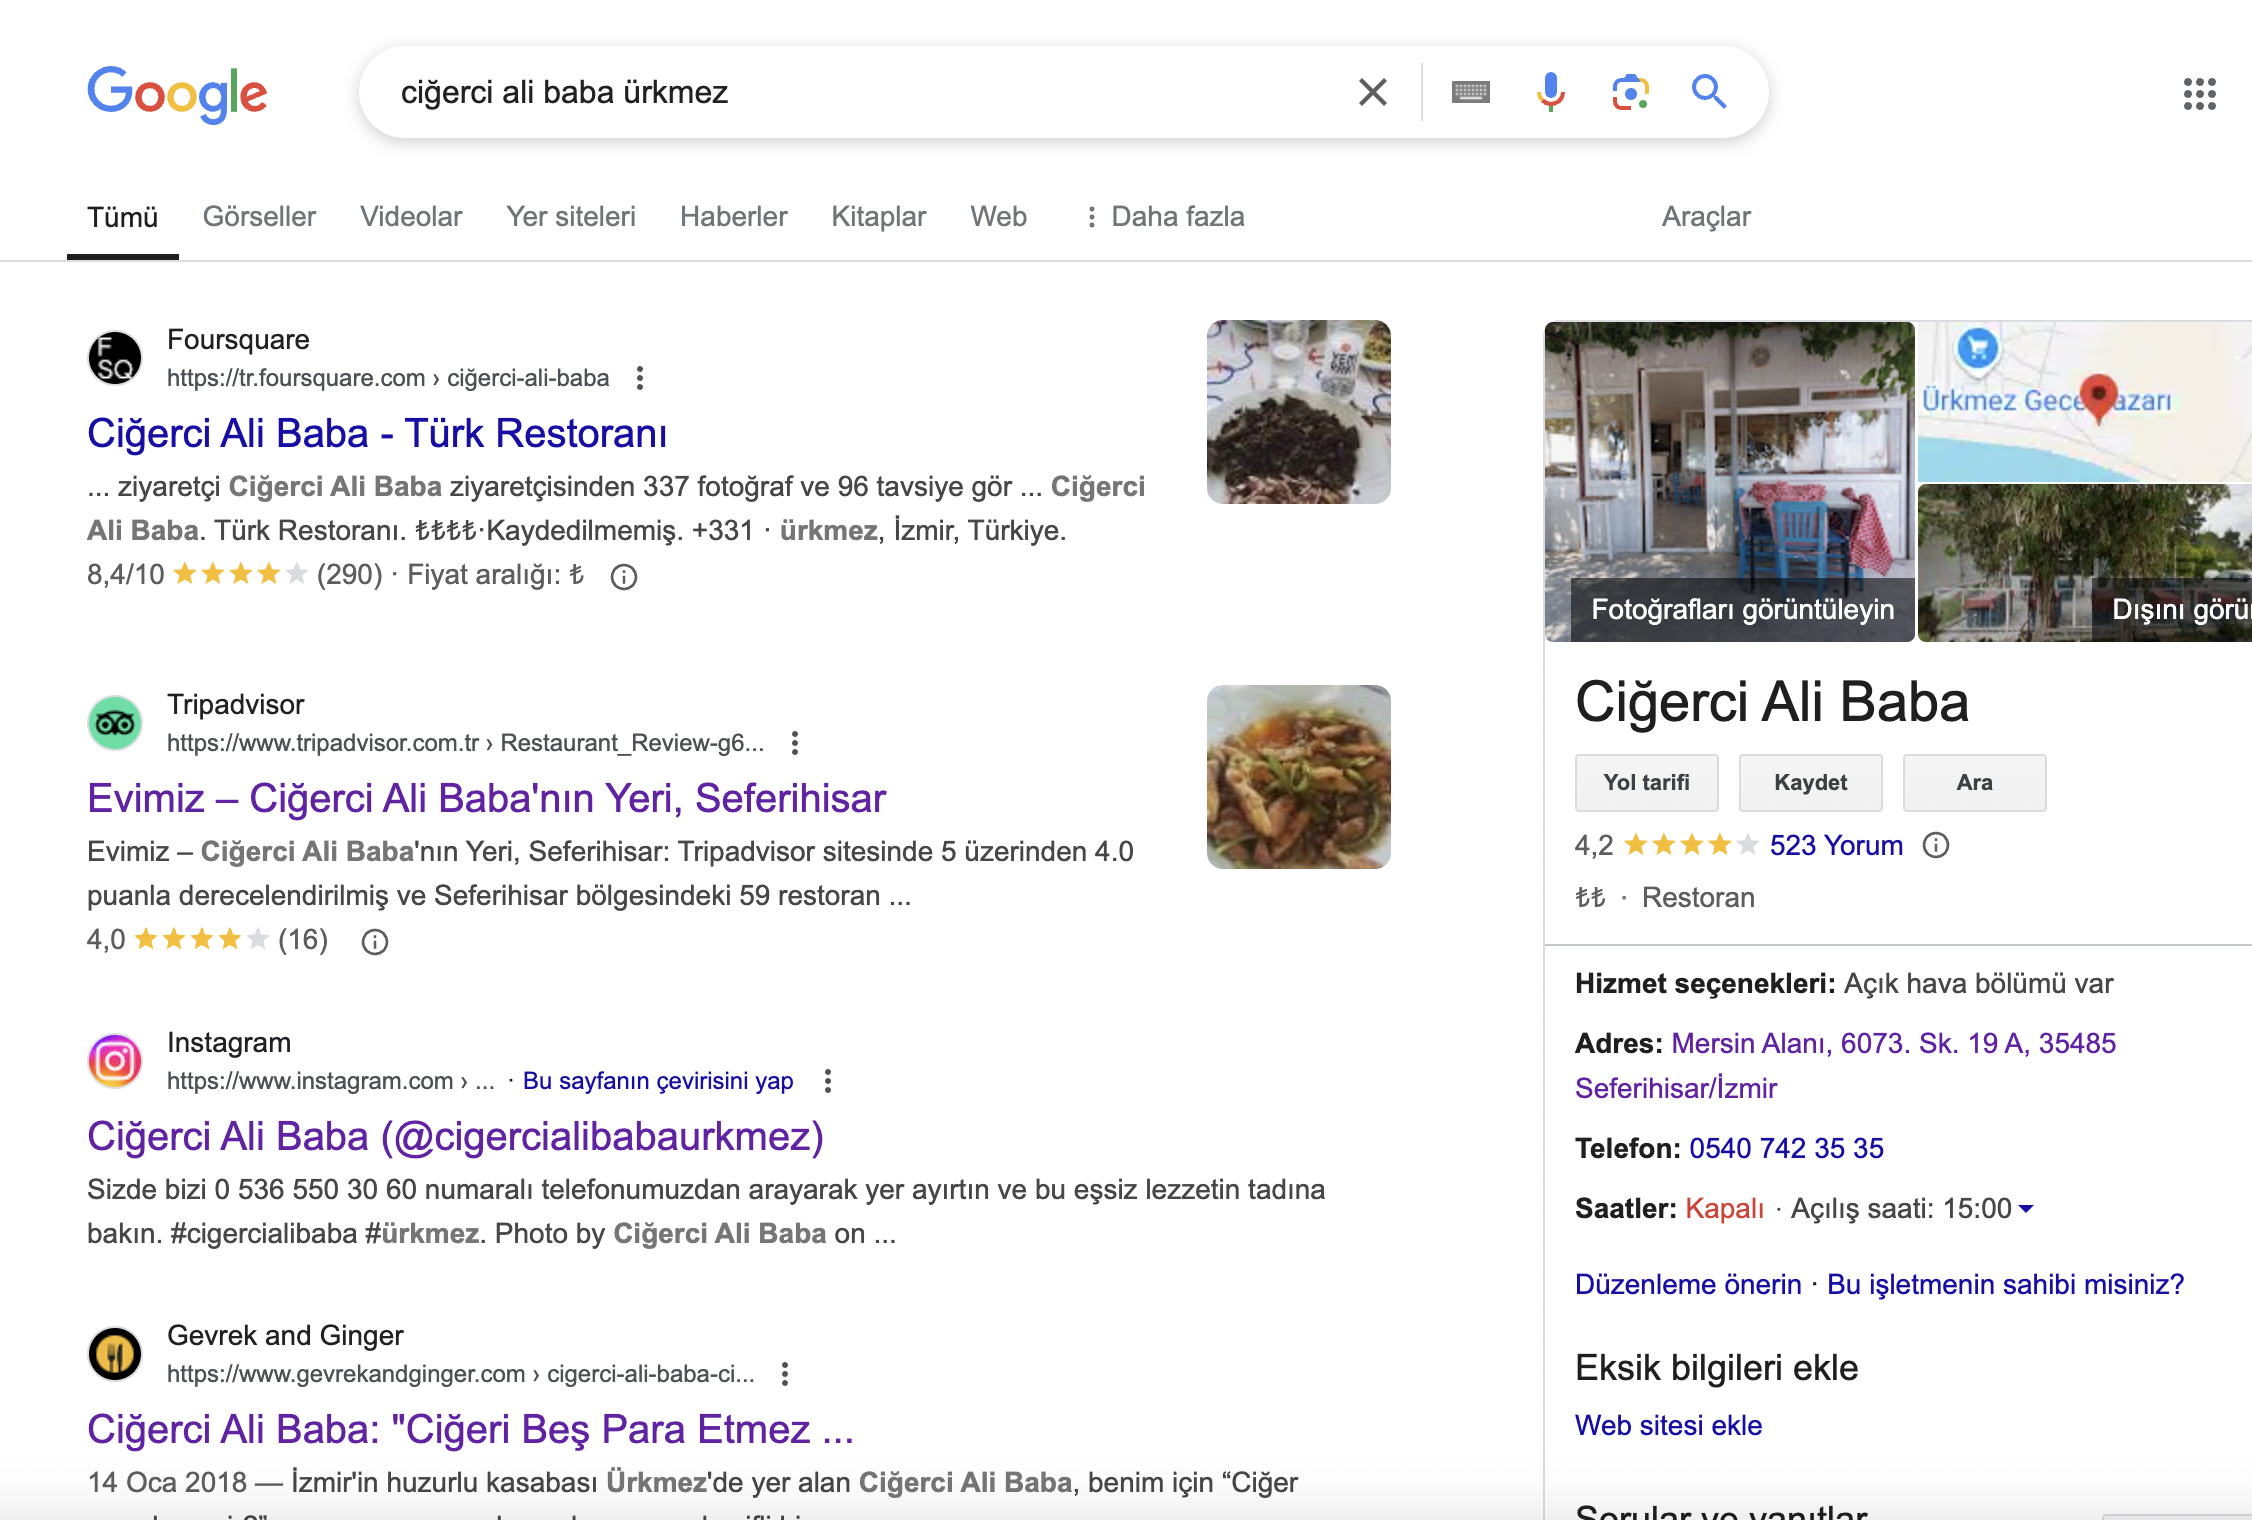2252x1520 pixels.
Task: Click the magnifying glass search icon
Action: point(1709,92)
